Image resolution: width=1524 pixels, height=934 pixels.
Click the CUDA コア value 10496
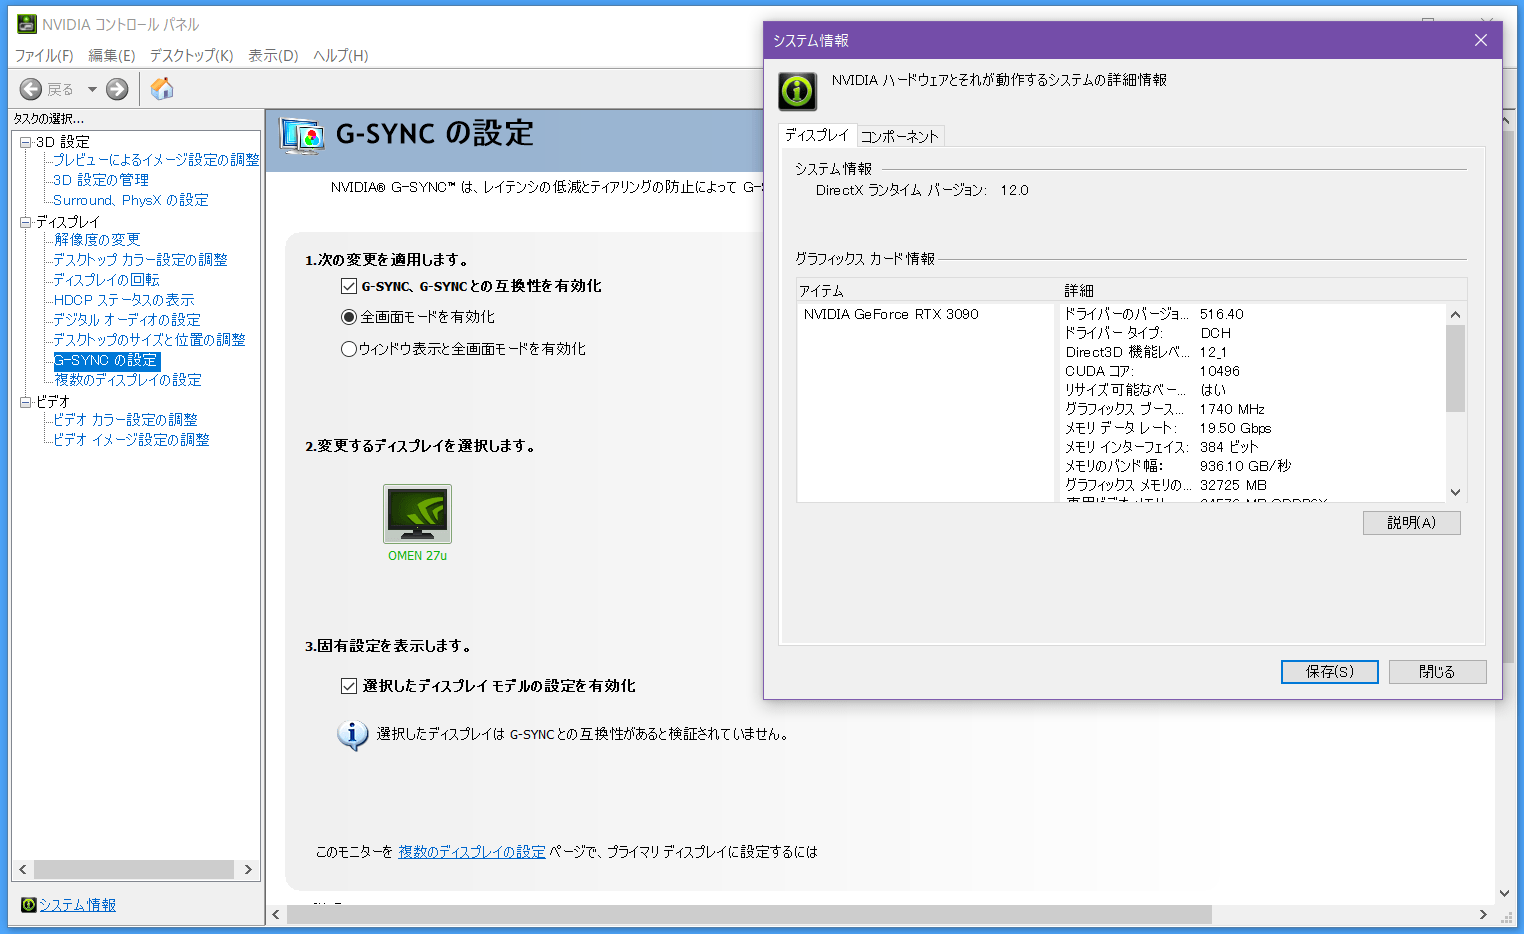point(1220,371)
